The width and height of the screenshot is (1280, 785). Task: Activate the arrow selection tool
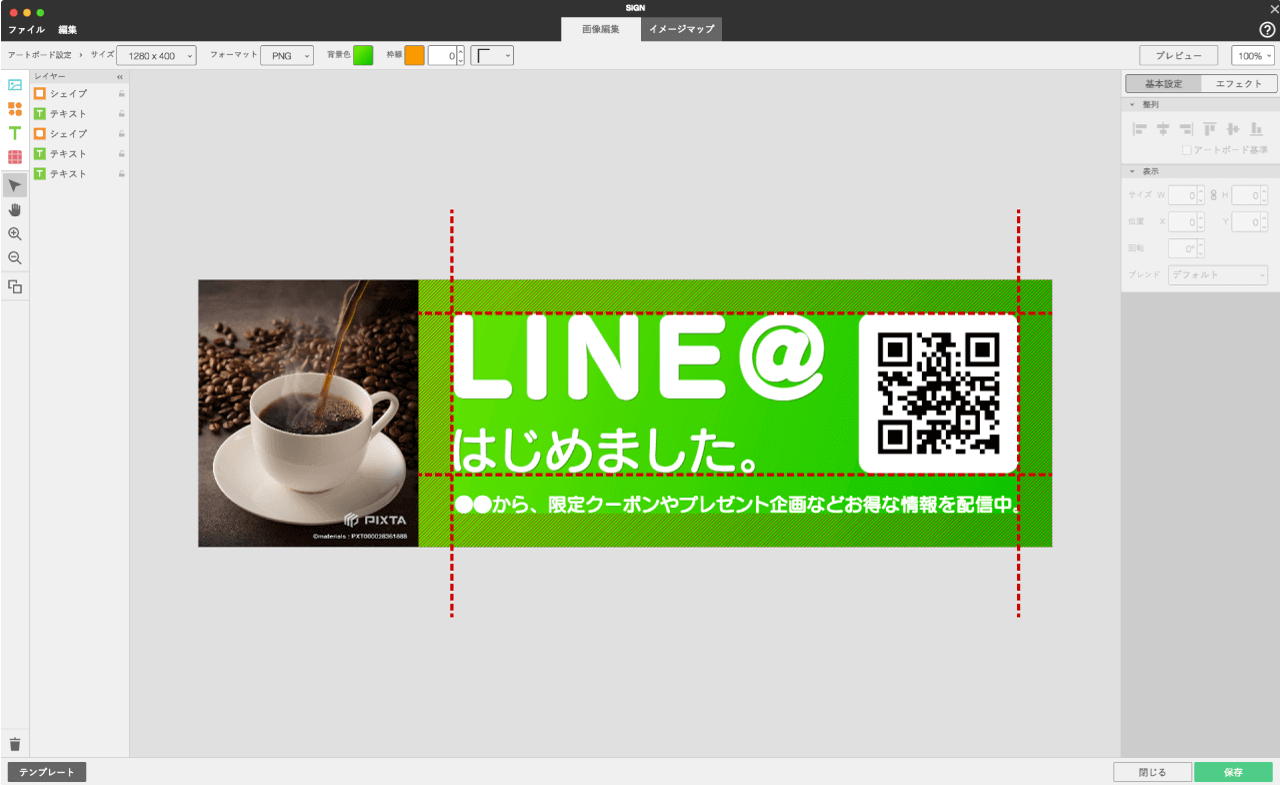click(x=15, y=185)
